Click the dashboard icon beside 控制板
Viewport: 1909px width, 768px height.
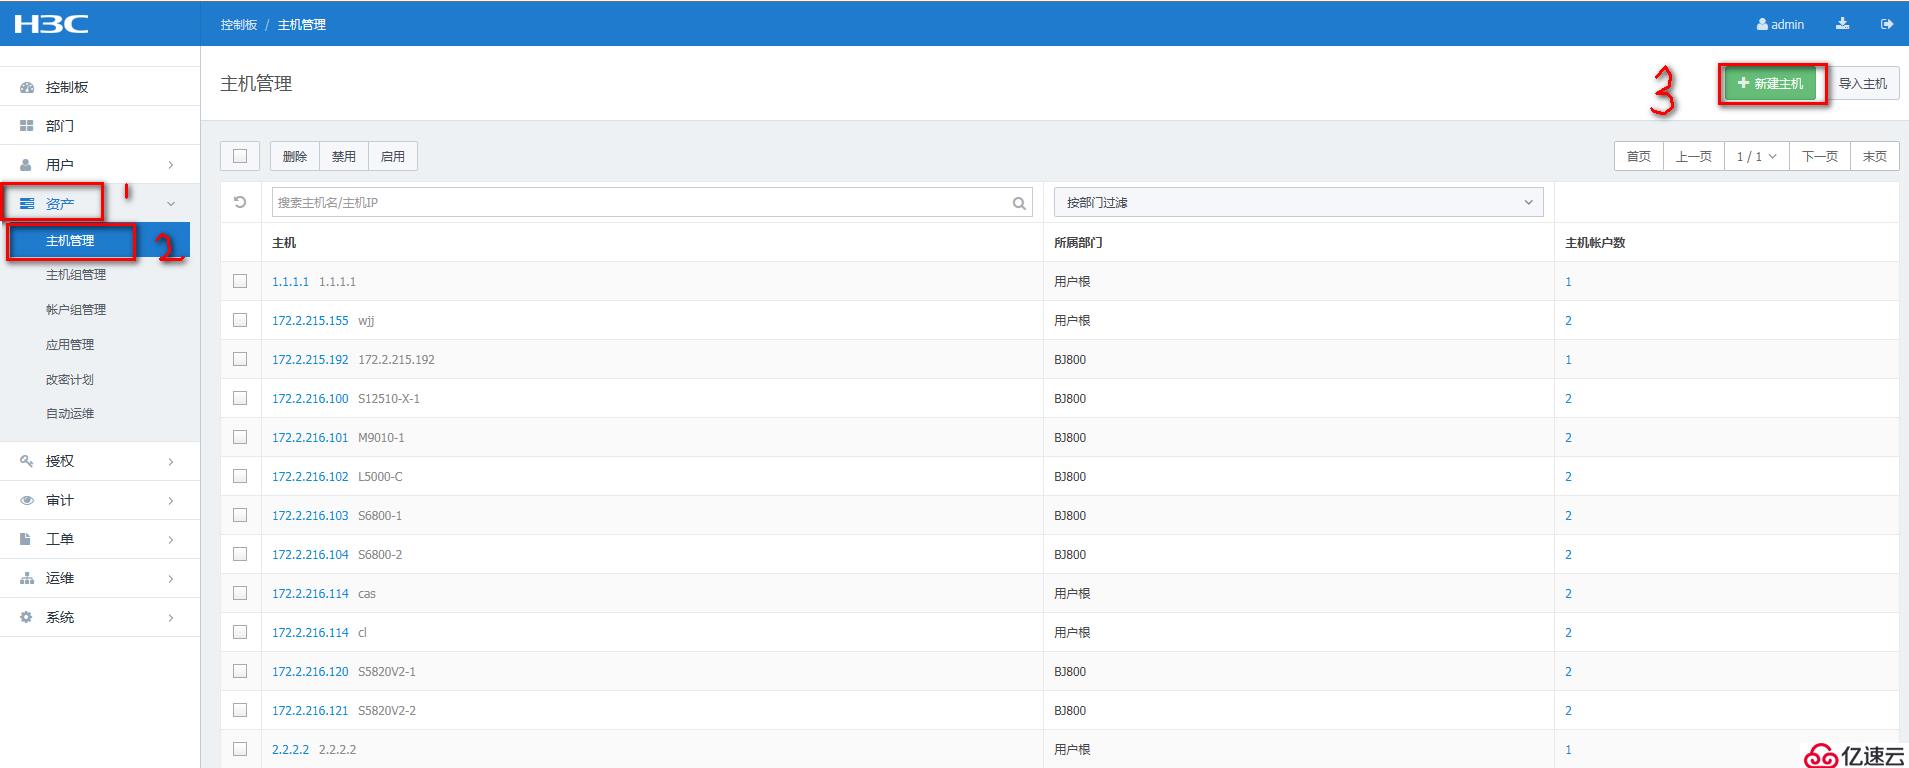pyautogui.click(x=27, y=87)
